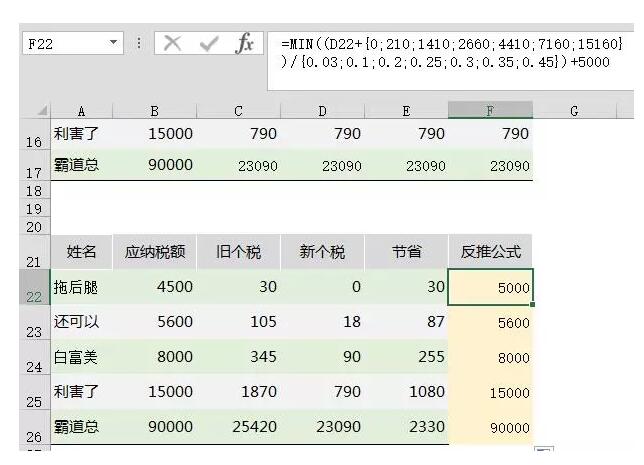
Task: Select column G header
Action: coord(574,111)
